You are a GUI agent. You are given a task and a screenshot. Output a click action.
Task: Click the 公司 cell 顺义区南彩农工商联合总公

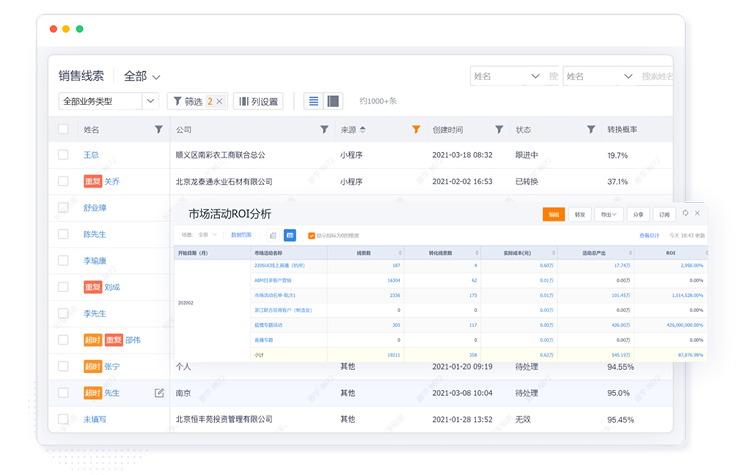click(221, 155)
